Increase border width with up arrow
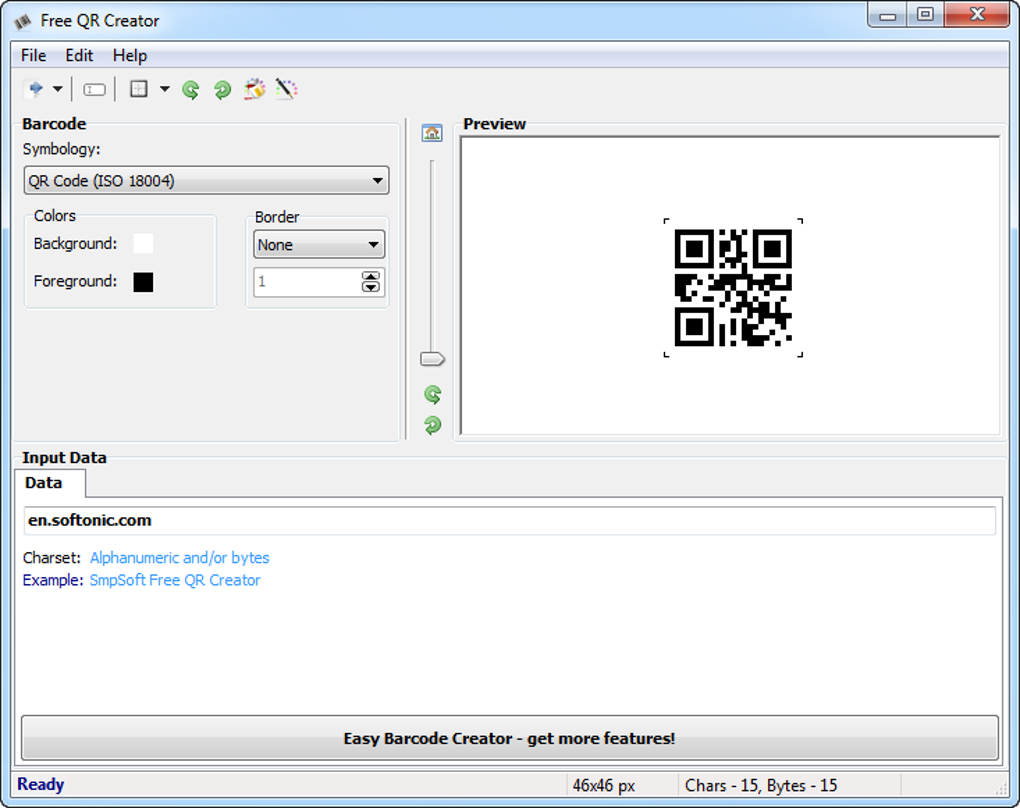Image resolution: width=1020 pixels, height=808 pixels. click(371, 276)
